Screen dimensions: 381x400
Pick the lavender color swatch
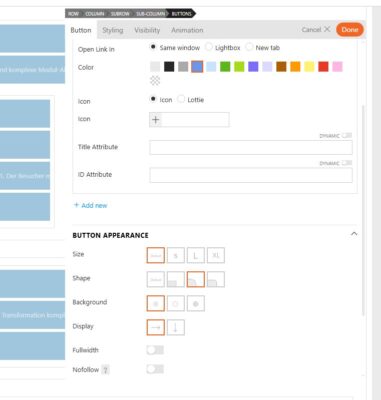pyautogui.click(x=267, y=67)
